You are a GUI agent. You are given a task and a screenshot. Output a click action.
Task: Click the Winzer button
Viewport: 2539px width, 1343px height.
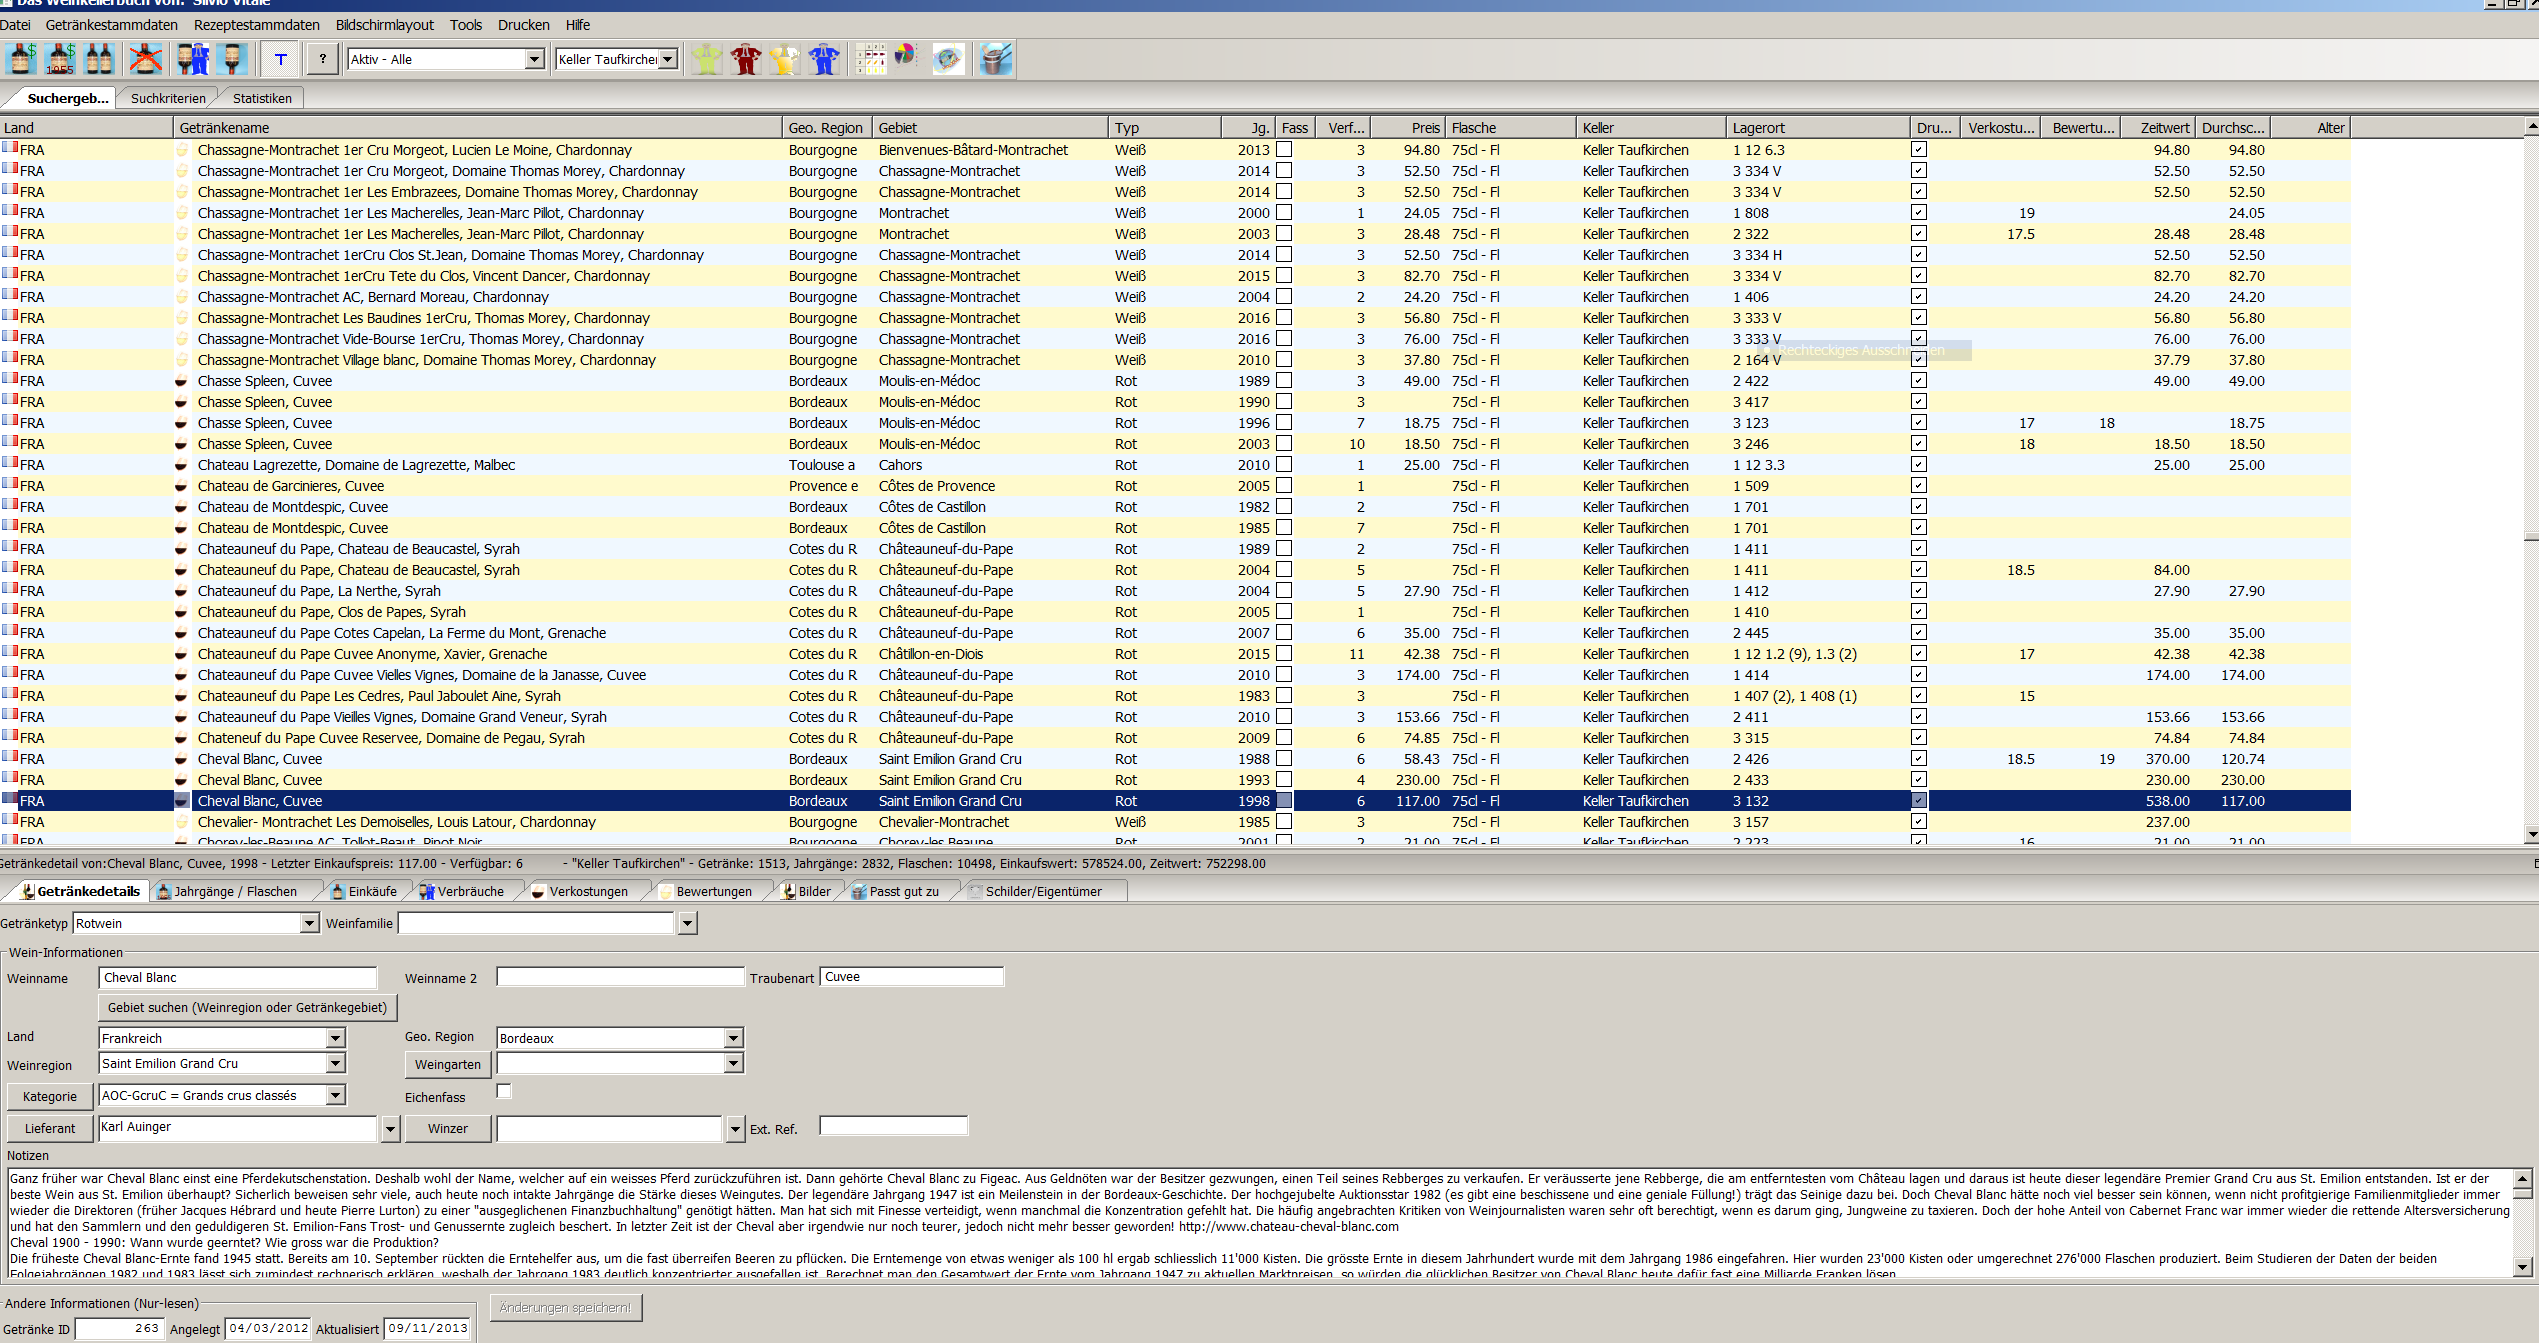click(447, 1129)
